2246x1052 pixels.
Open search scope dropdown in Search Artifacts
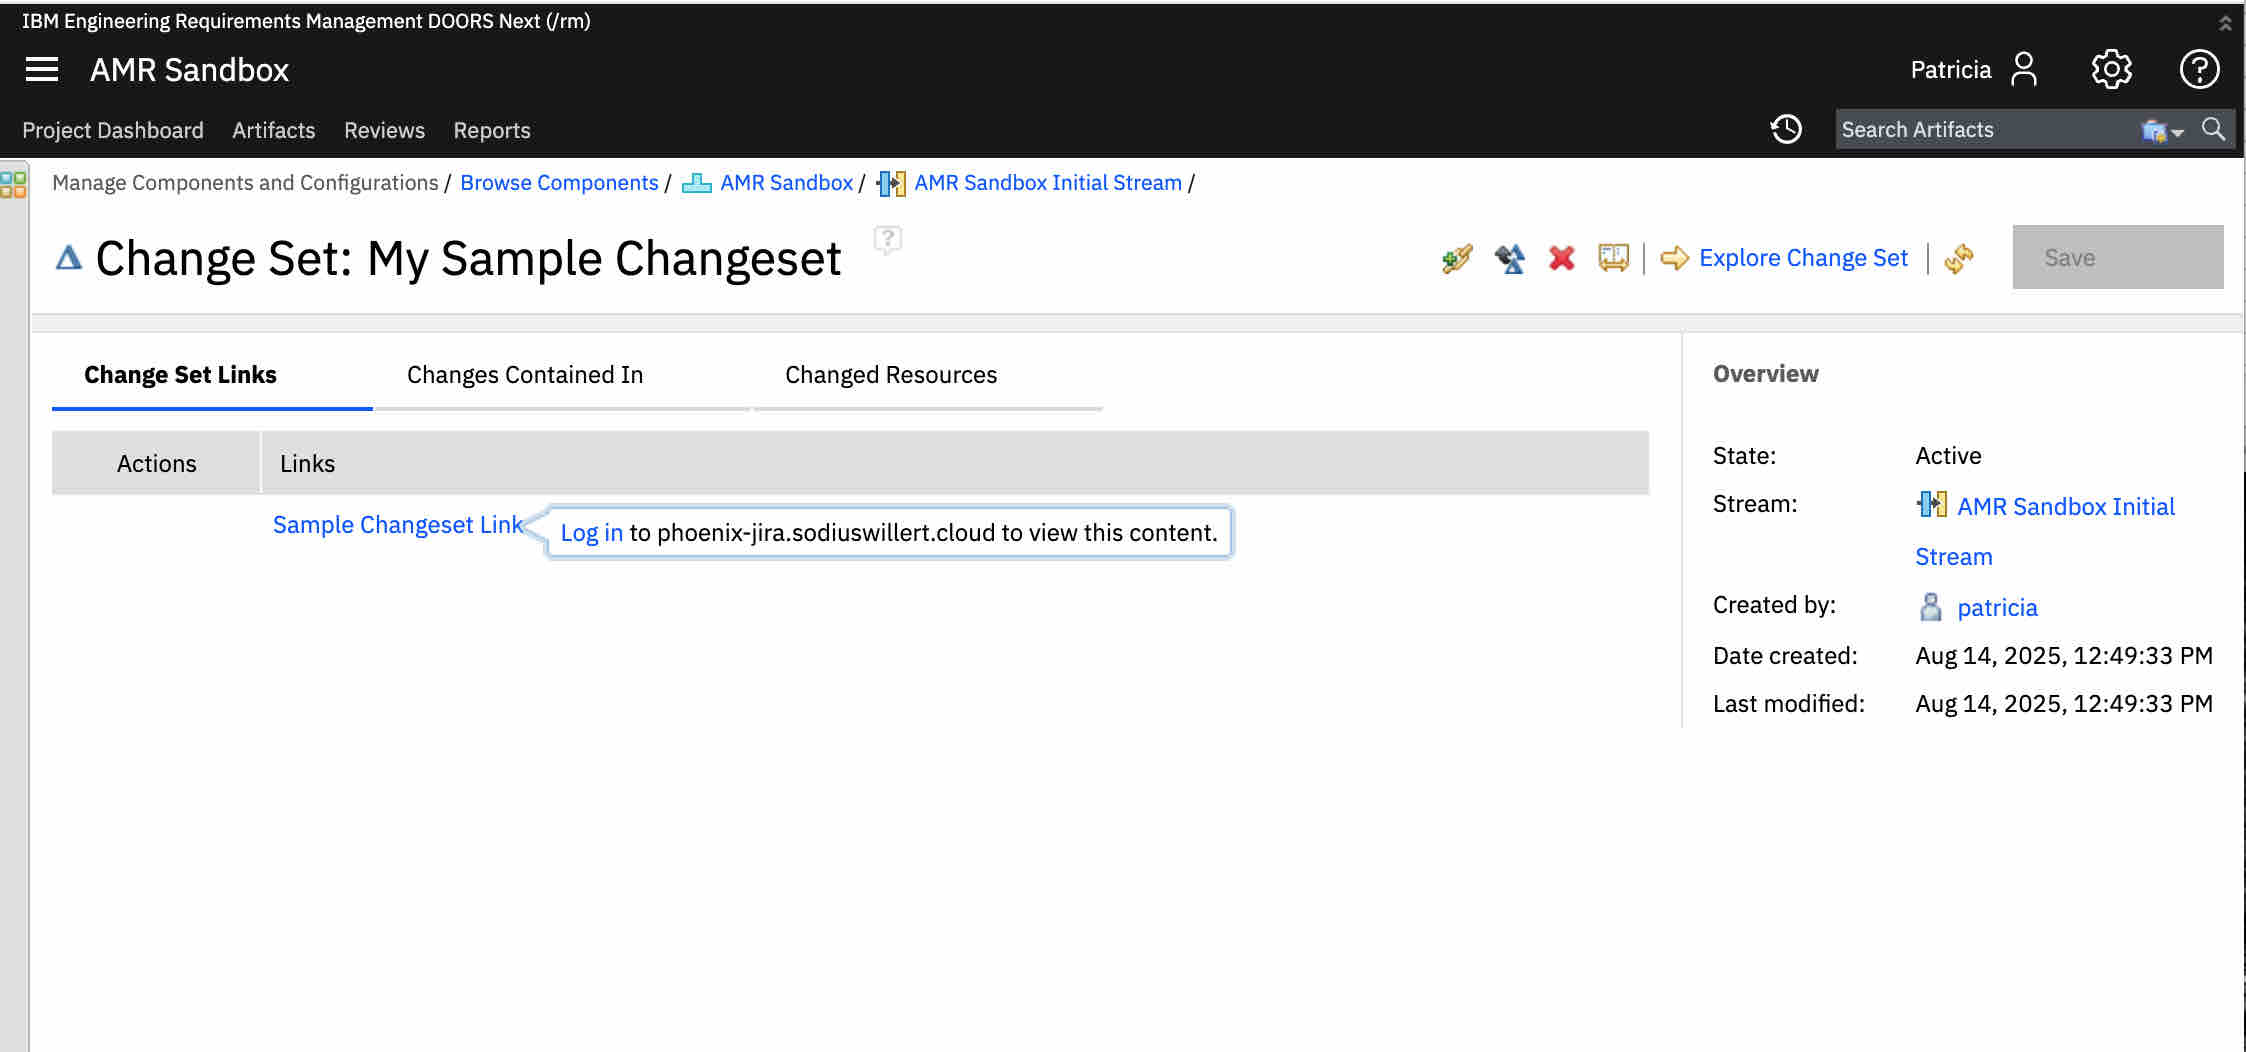[x=2163, y=130]
